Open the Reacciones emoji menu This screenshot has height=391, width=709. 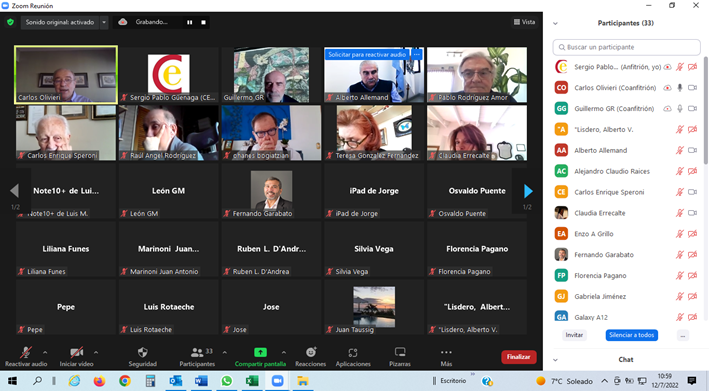click(x=311, y=356)
